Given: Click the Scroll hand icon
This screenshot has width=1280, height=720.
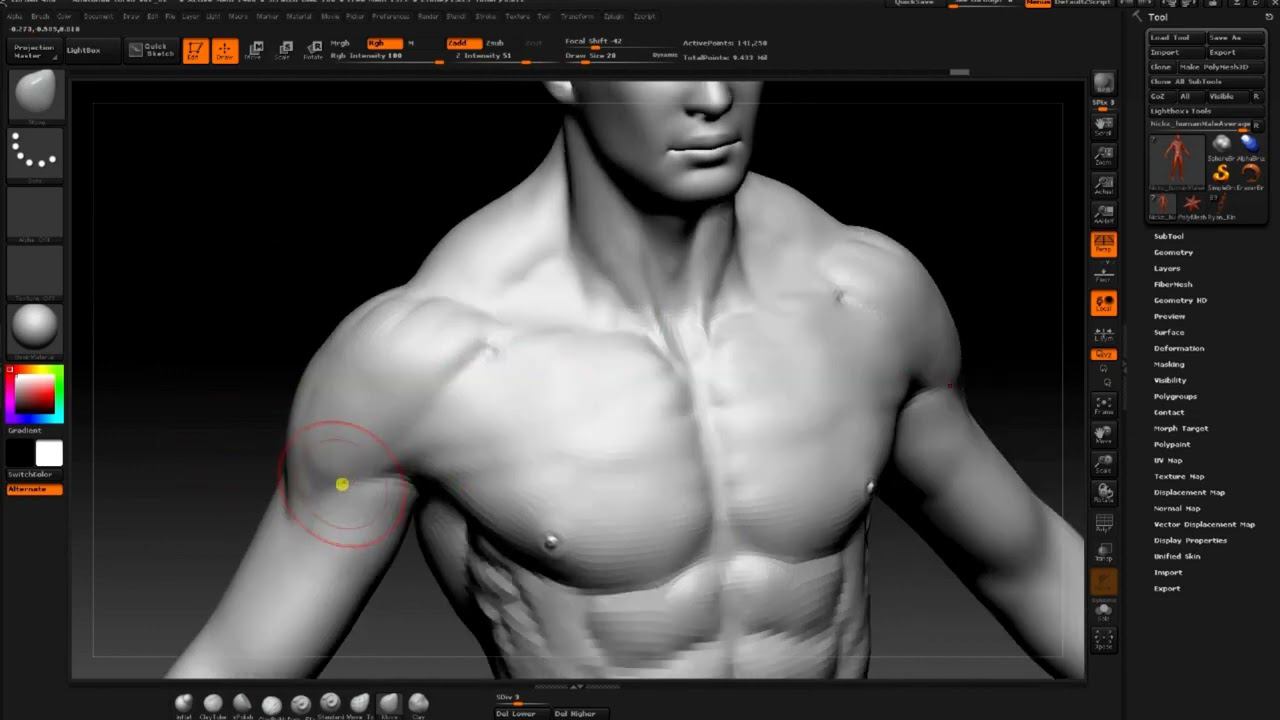Looking at the screenshot, I should tap(1103, 126).
